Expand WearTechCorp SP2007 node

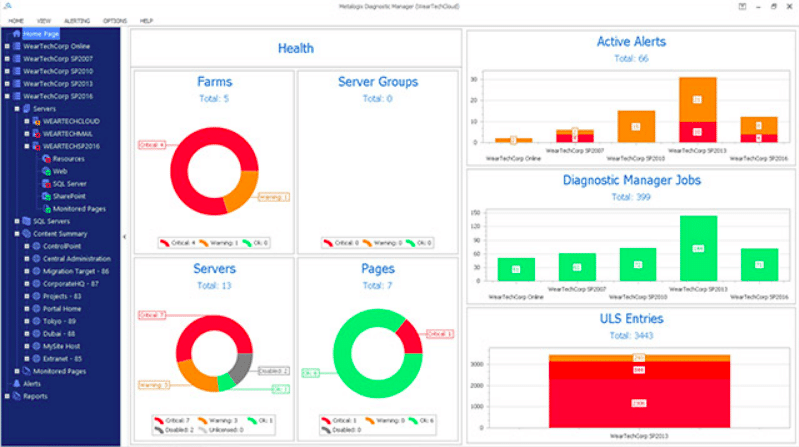coord(7,59)
